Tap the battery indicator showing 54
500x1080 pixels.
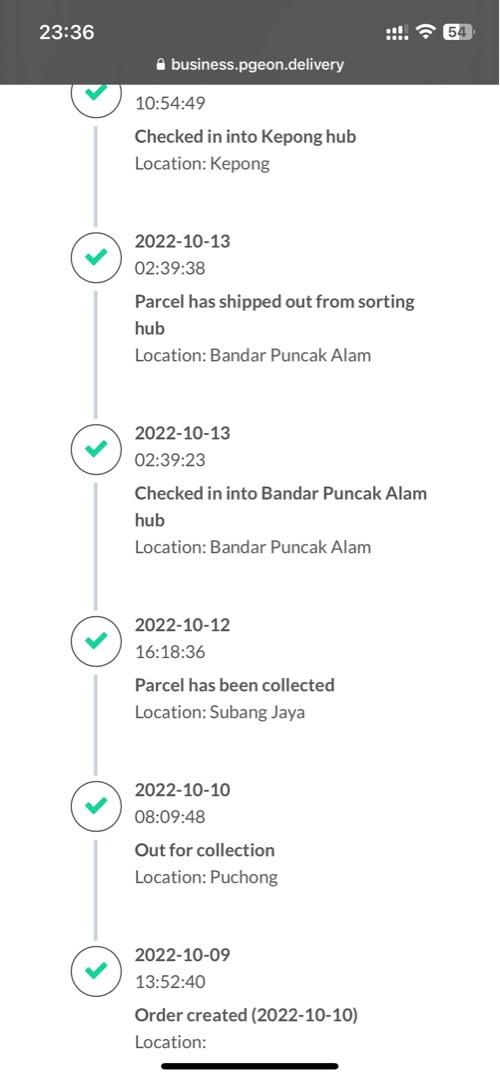pos(458,32)
